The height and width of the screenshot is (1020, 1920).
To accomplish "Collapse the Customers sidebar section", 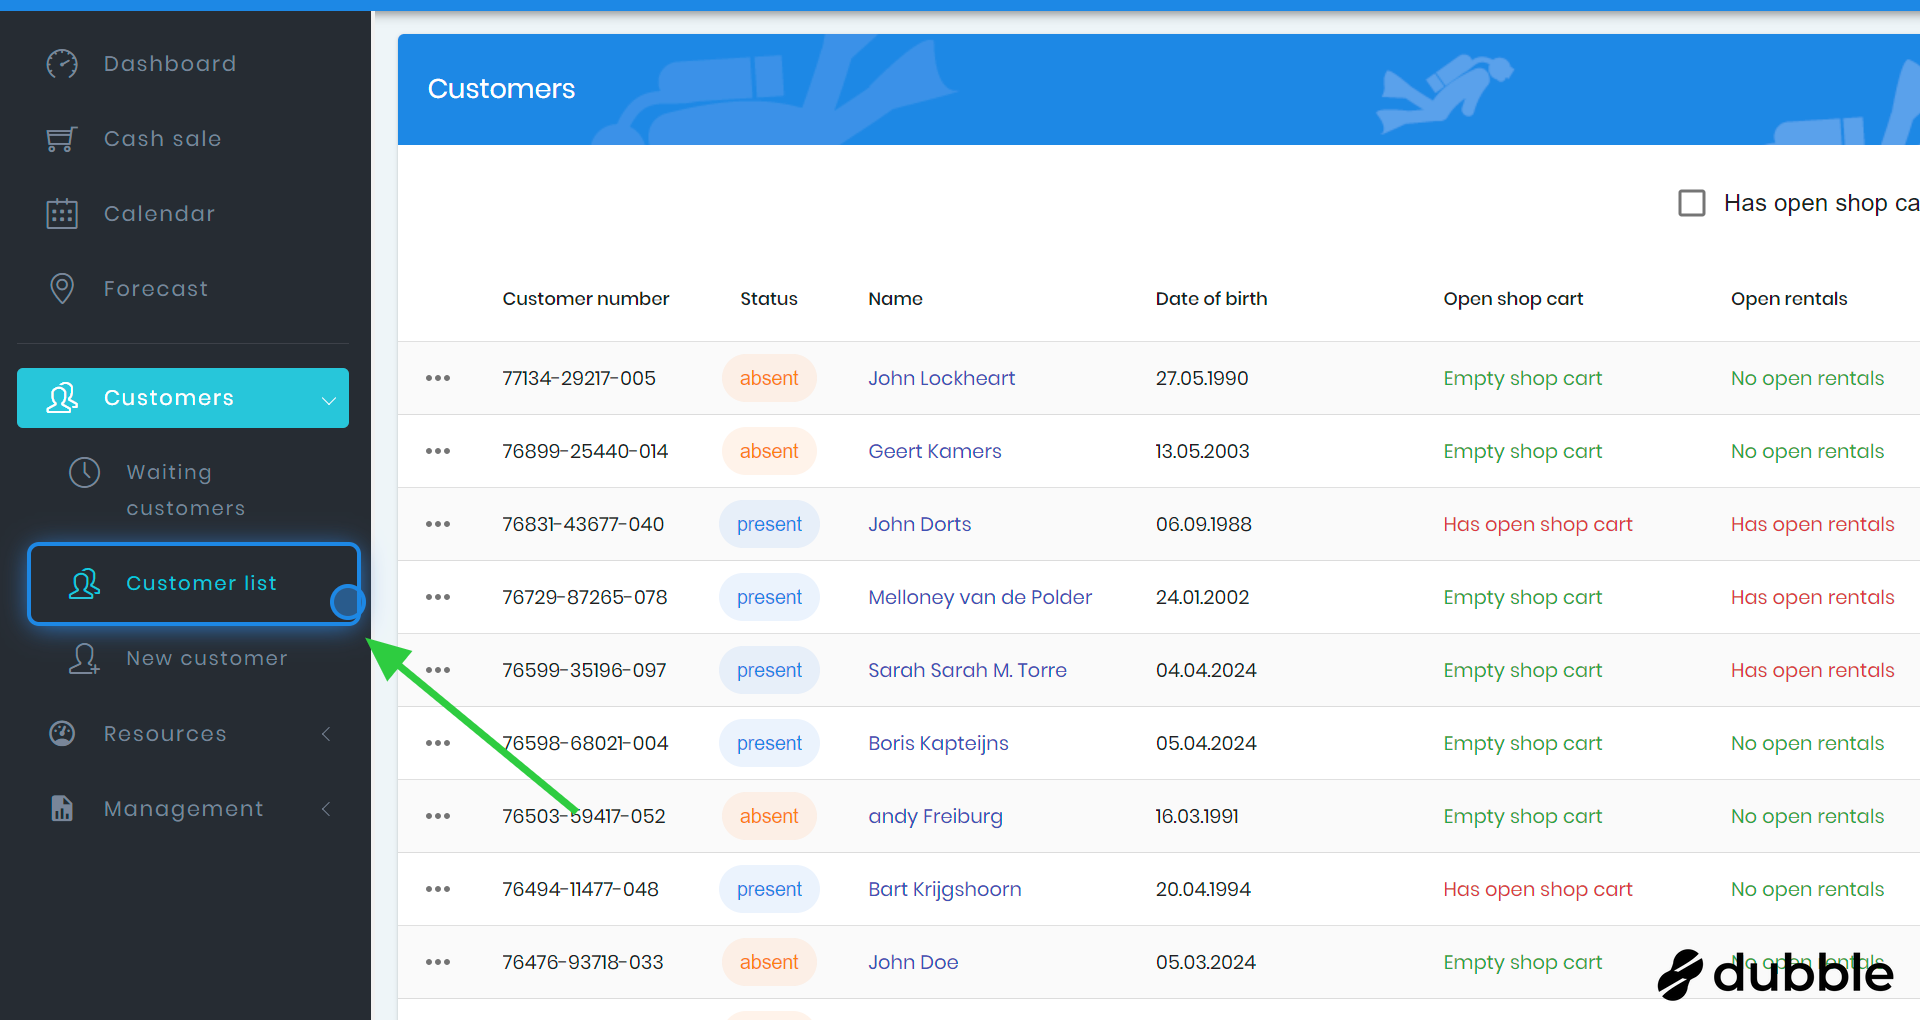I will pos(328,399).
